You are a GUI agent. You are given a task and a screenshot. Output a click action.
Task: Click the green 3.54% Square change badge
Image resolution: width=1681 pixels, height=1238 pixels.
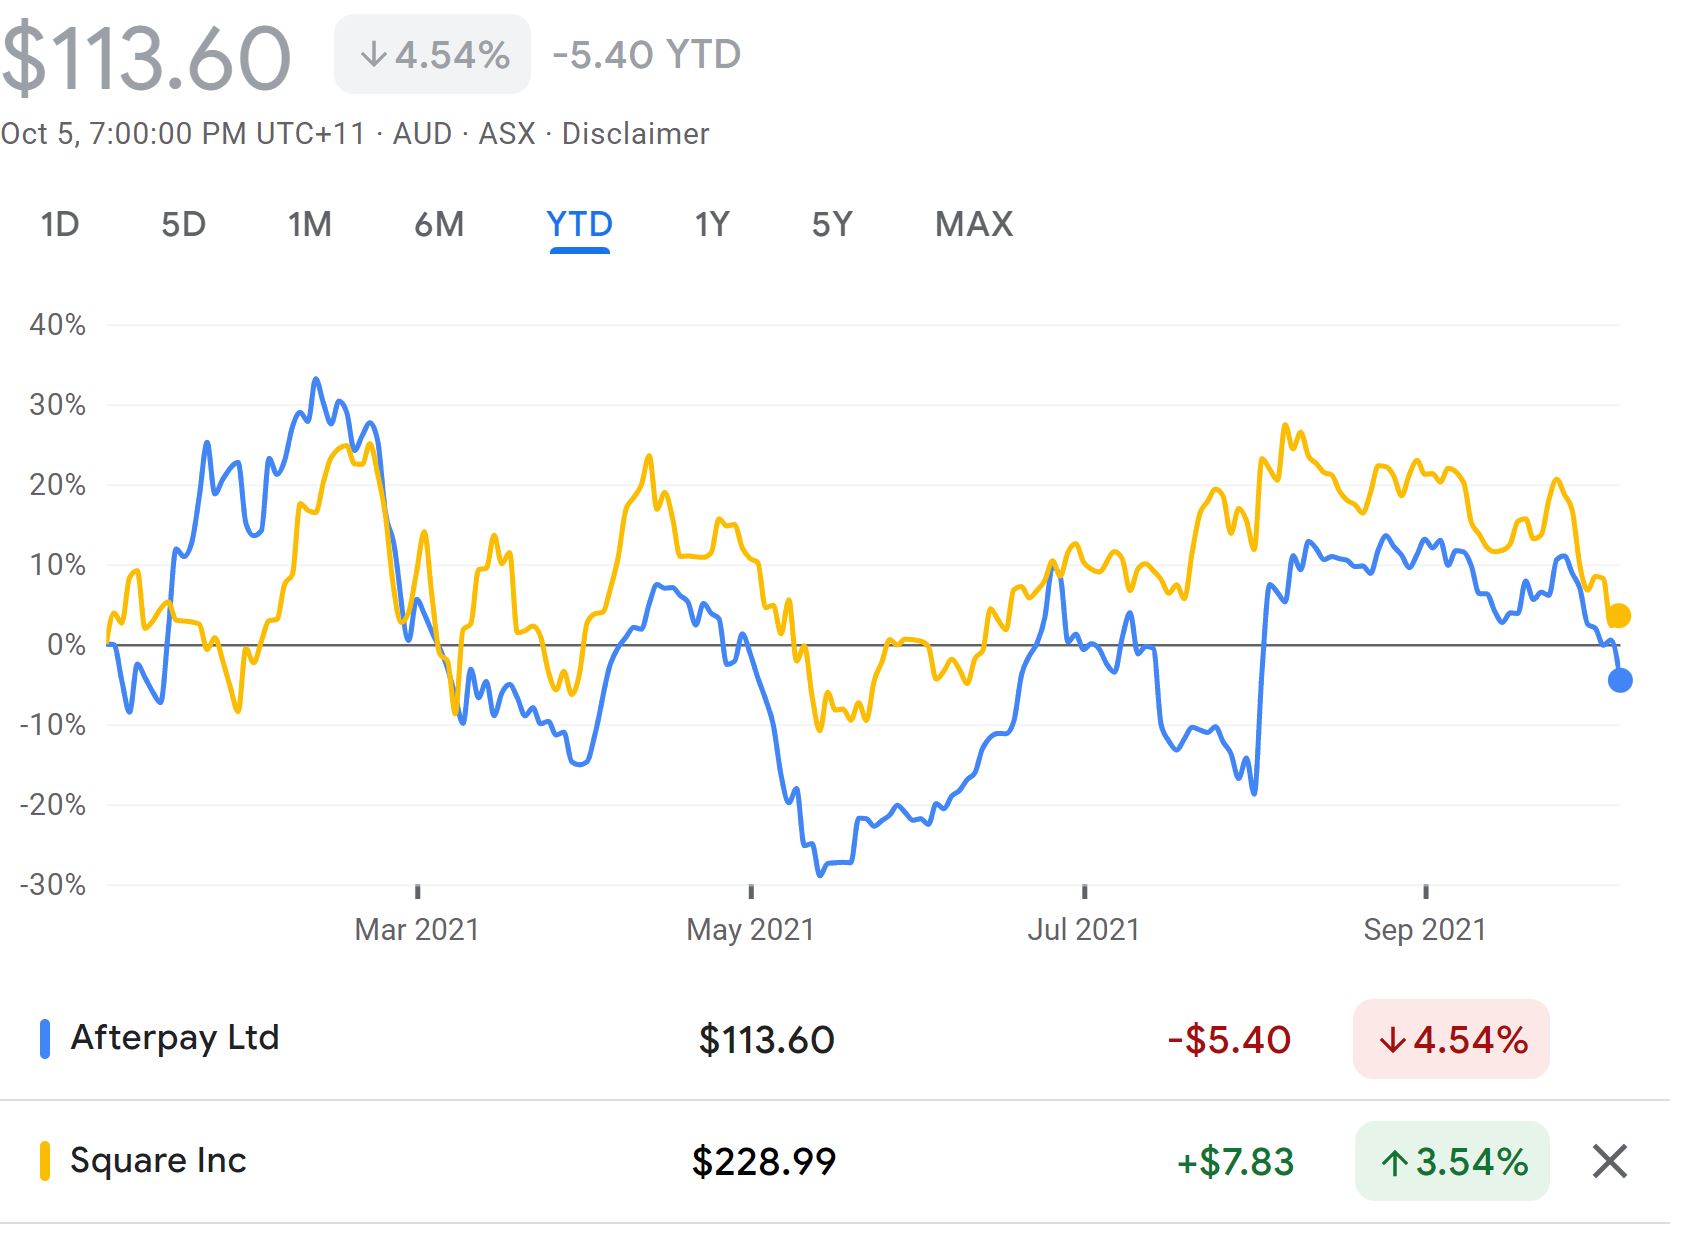coord(1452,1162)
